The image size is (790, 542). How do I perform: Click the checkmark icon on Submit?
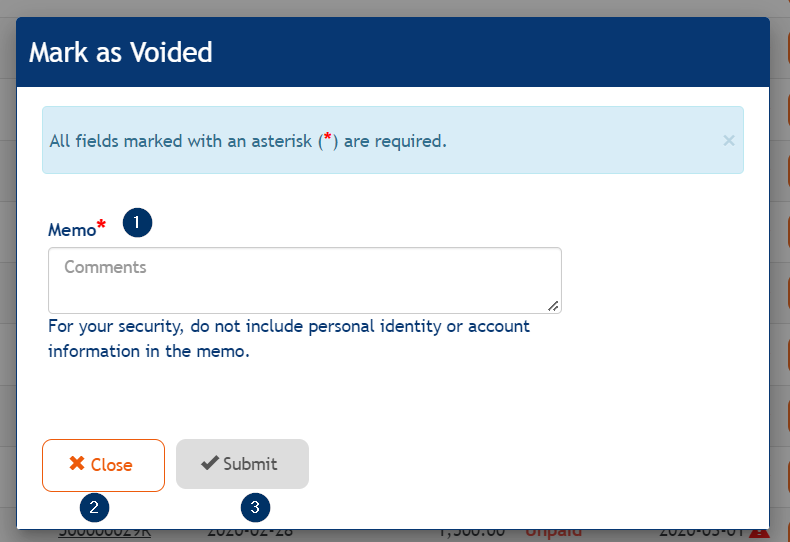[x=209, y=464]
